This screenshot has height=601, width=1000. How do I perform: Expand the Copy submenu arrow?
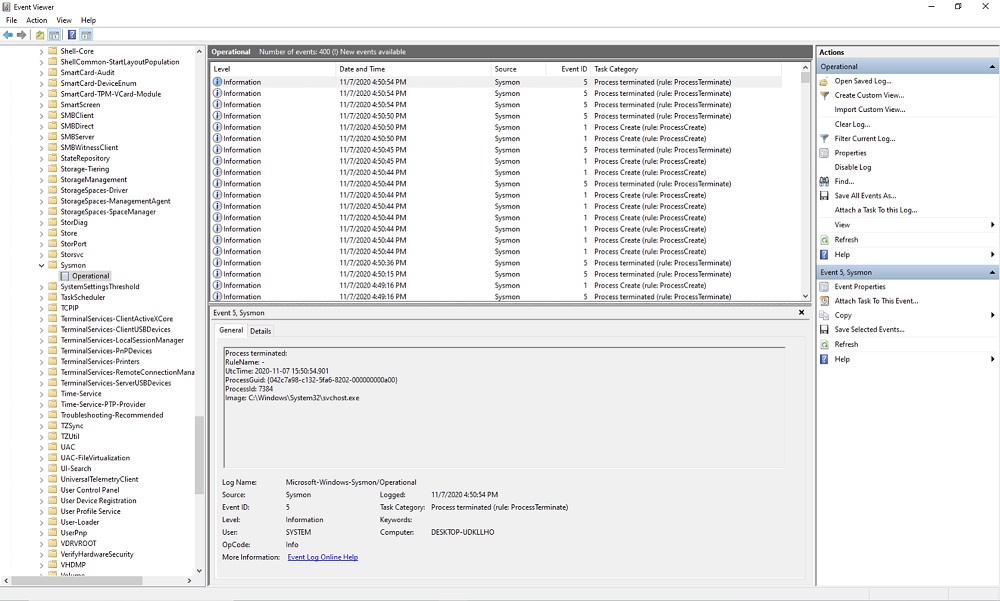992,315
